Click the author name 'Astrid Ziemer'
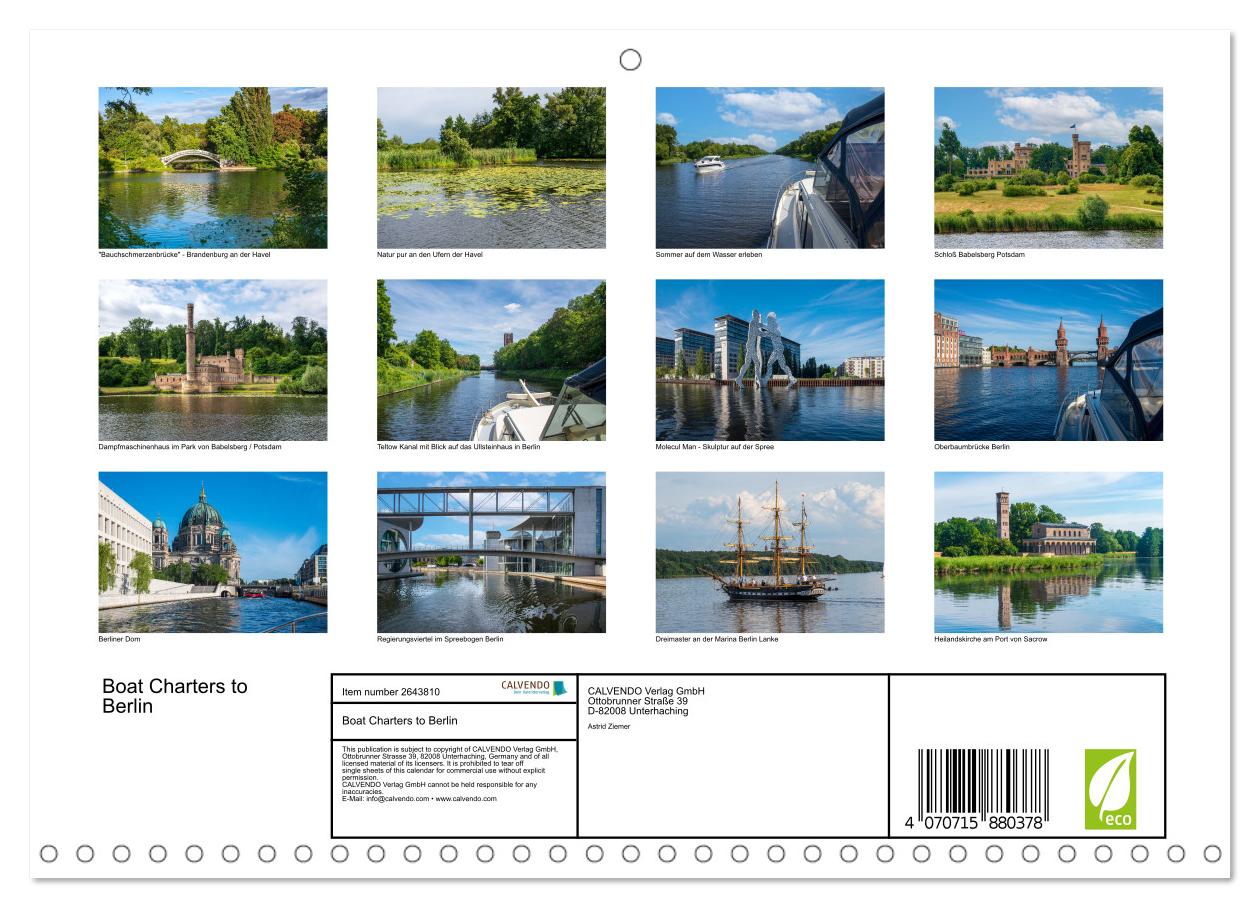Viewport: 1260px width, 908px height. click(609, 727)
